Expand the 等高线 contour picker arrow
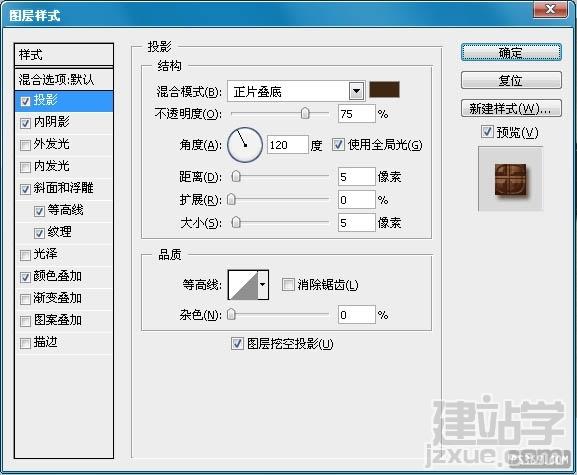The width and height of the screenshot is (577, 475). tap(263, 285)
